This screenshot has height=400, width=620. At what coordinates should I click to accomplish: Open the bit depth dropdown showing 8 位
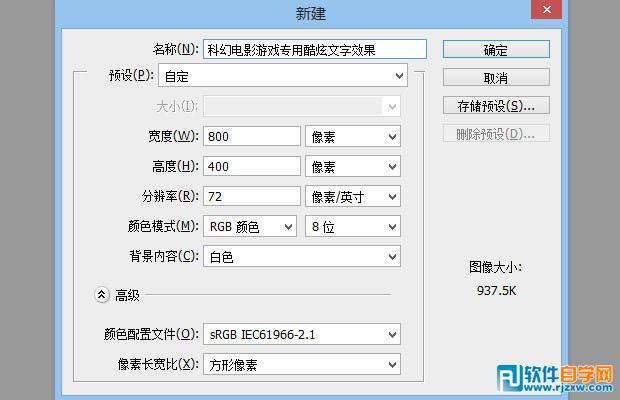point(353,226)
